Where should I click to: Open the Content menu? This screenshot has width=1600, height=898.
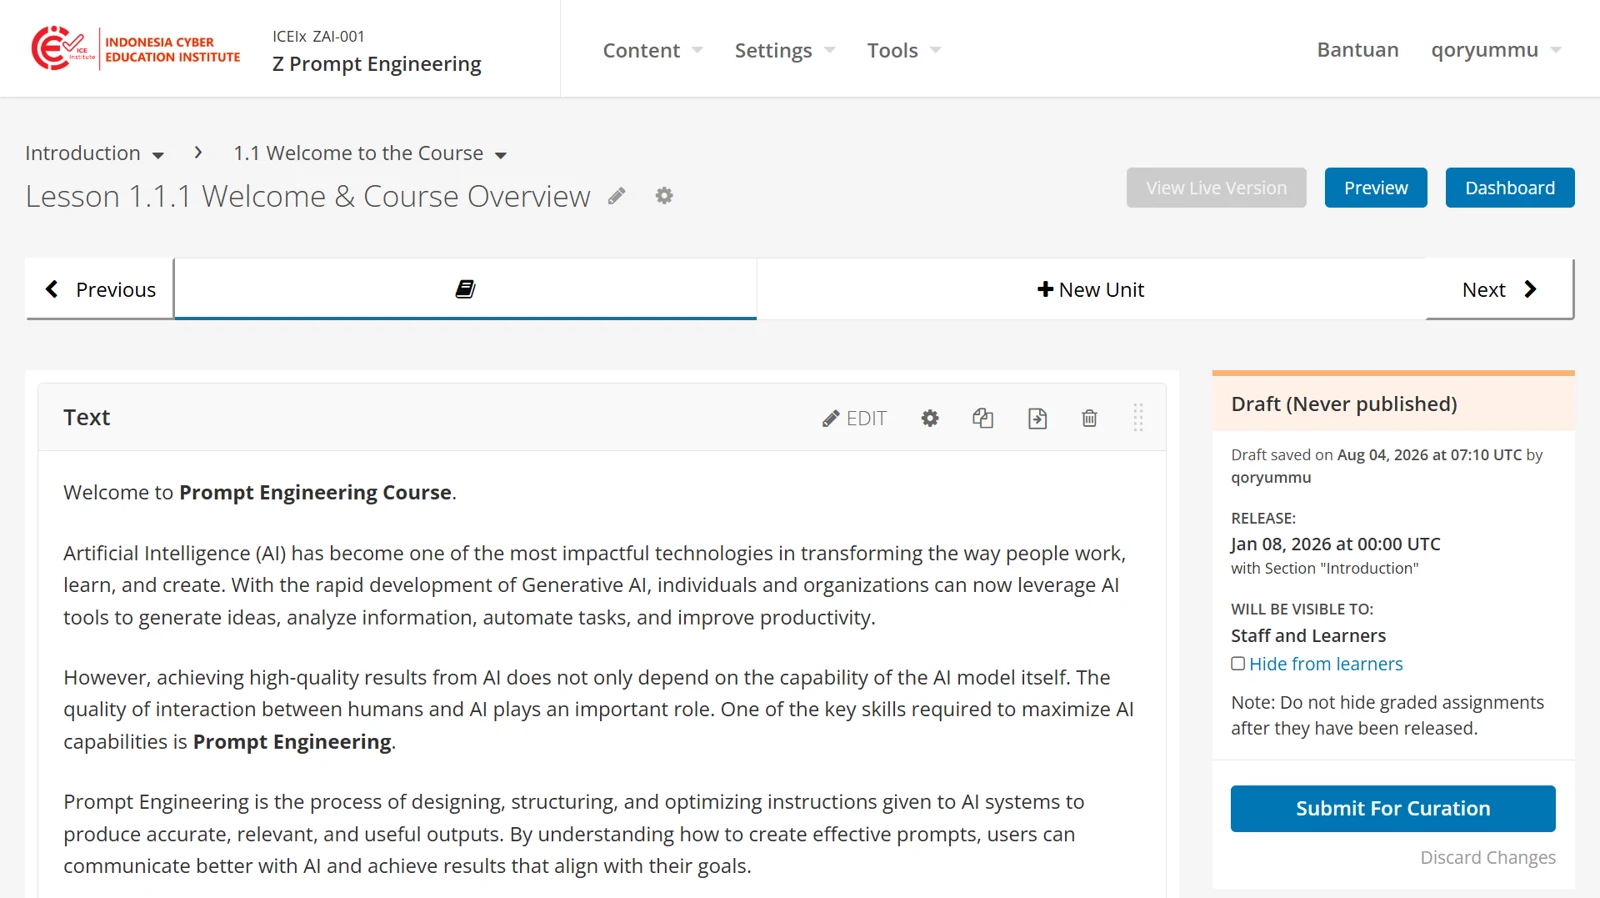tap(653, 50)
